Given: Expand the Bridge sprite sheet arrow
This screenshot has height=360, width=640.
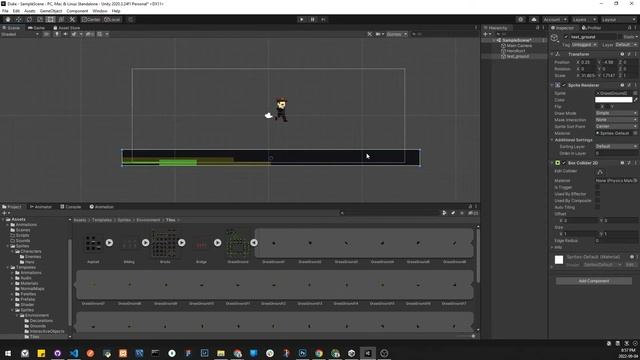Looking at the screenshot, I should coord(218,243).
